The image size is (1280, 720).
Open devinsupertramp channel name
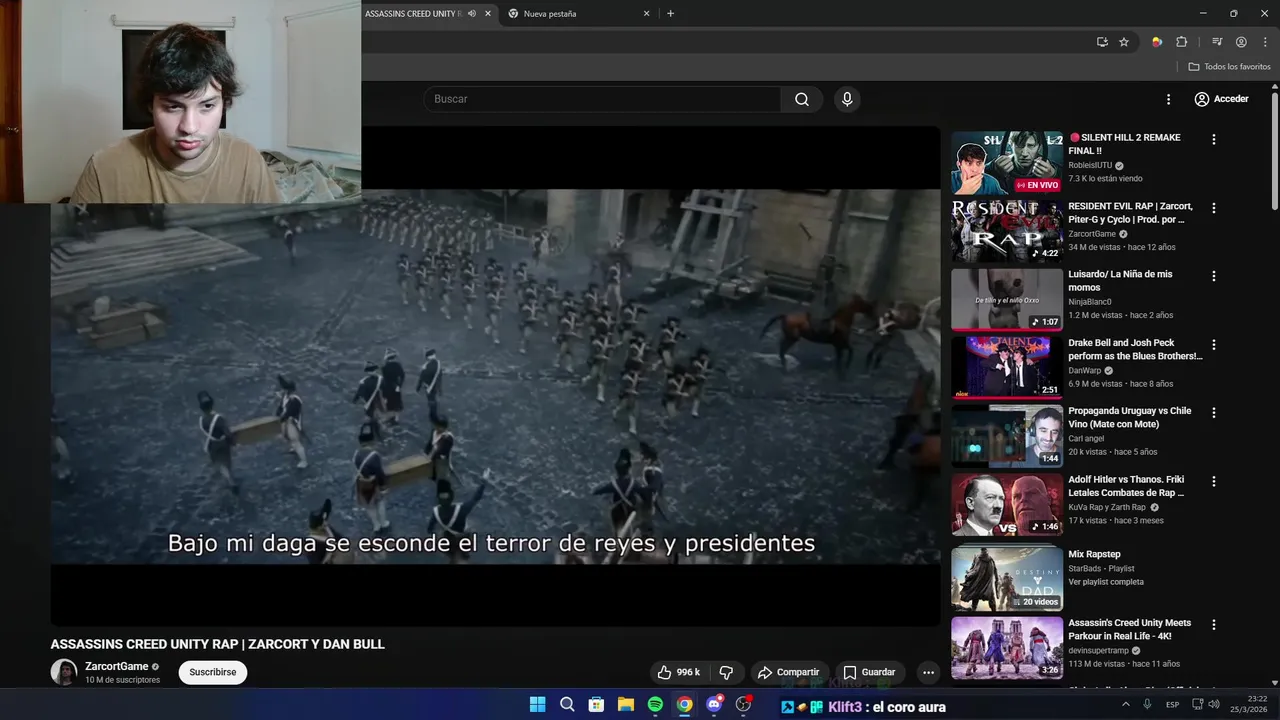click(1098, 650)
